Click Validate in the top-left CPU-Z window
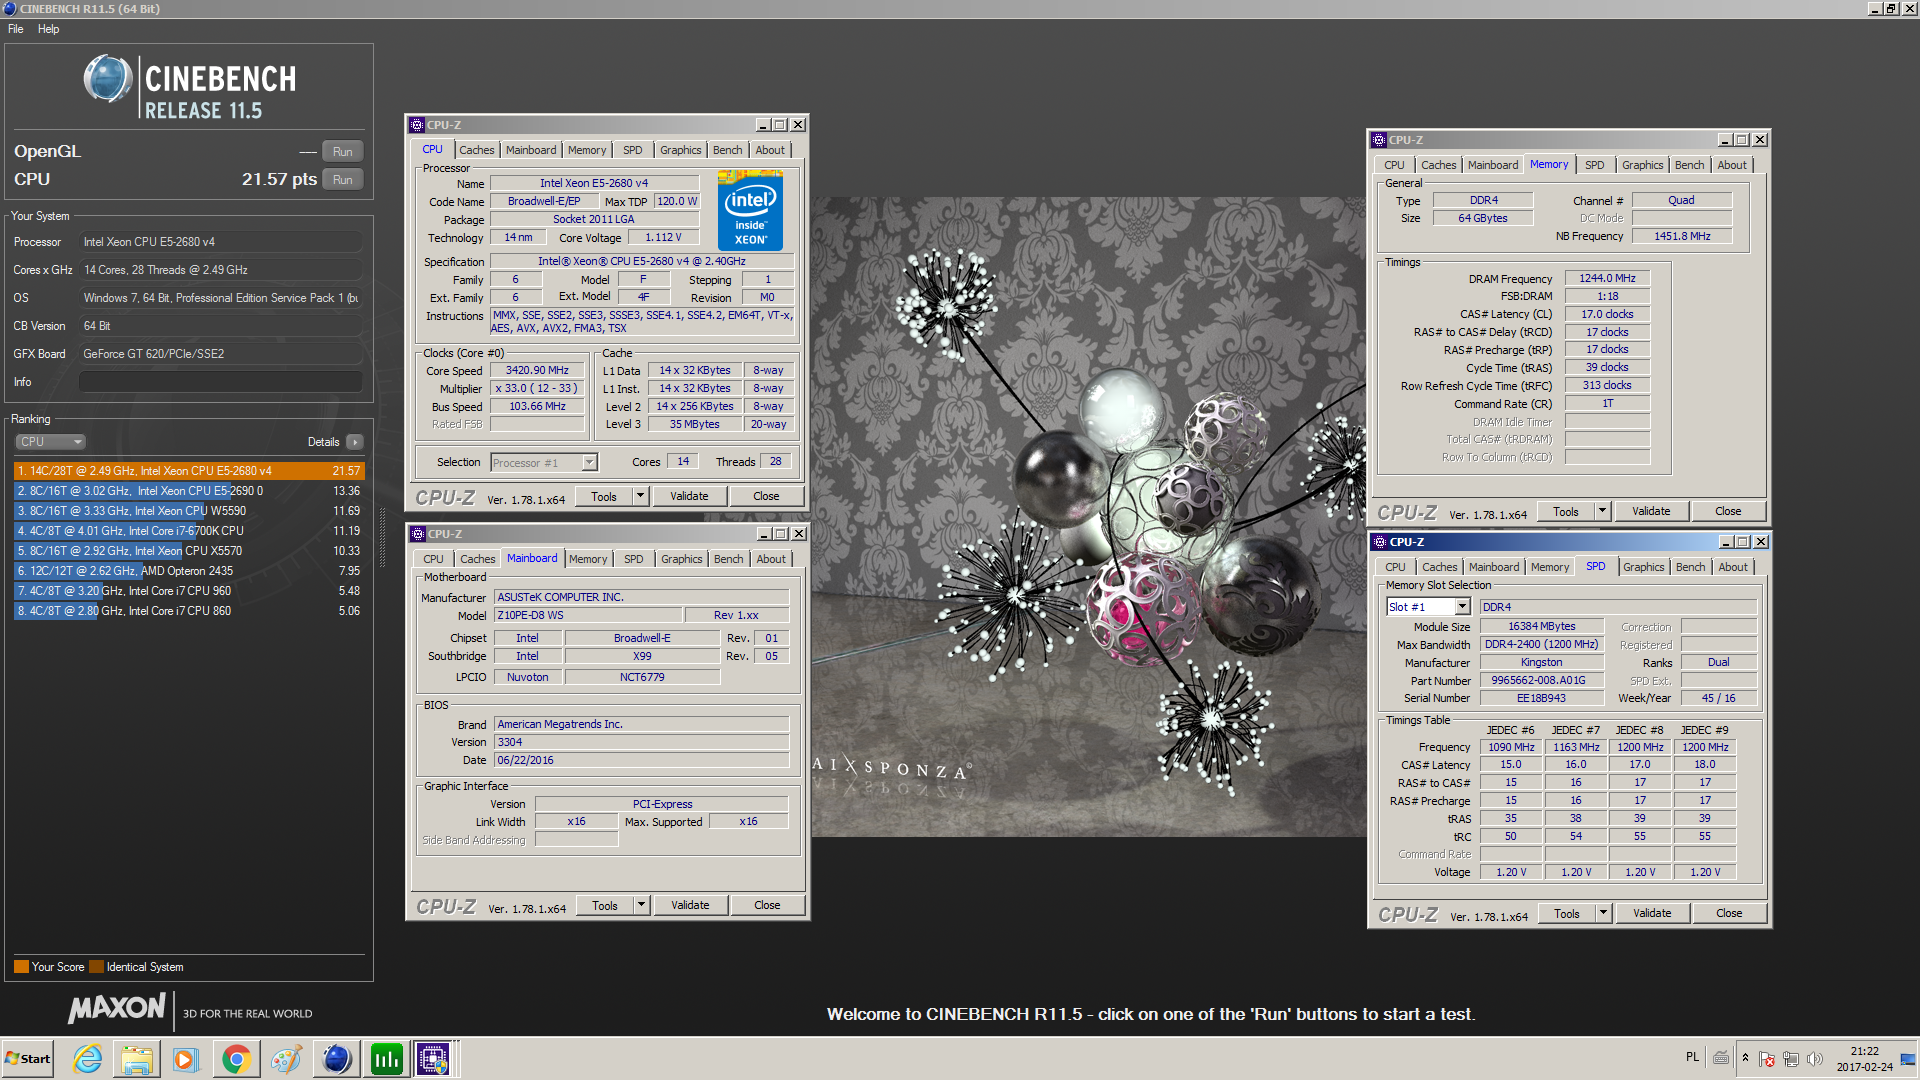 (x=689, y=497)
